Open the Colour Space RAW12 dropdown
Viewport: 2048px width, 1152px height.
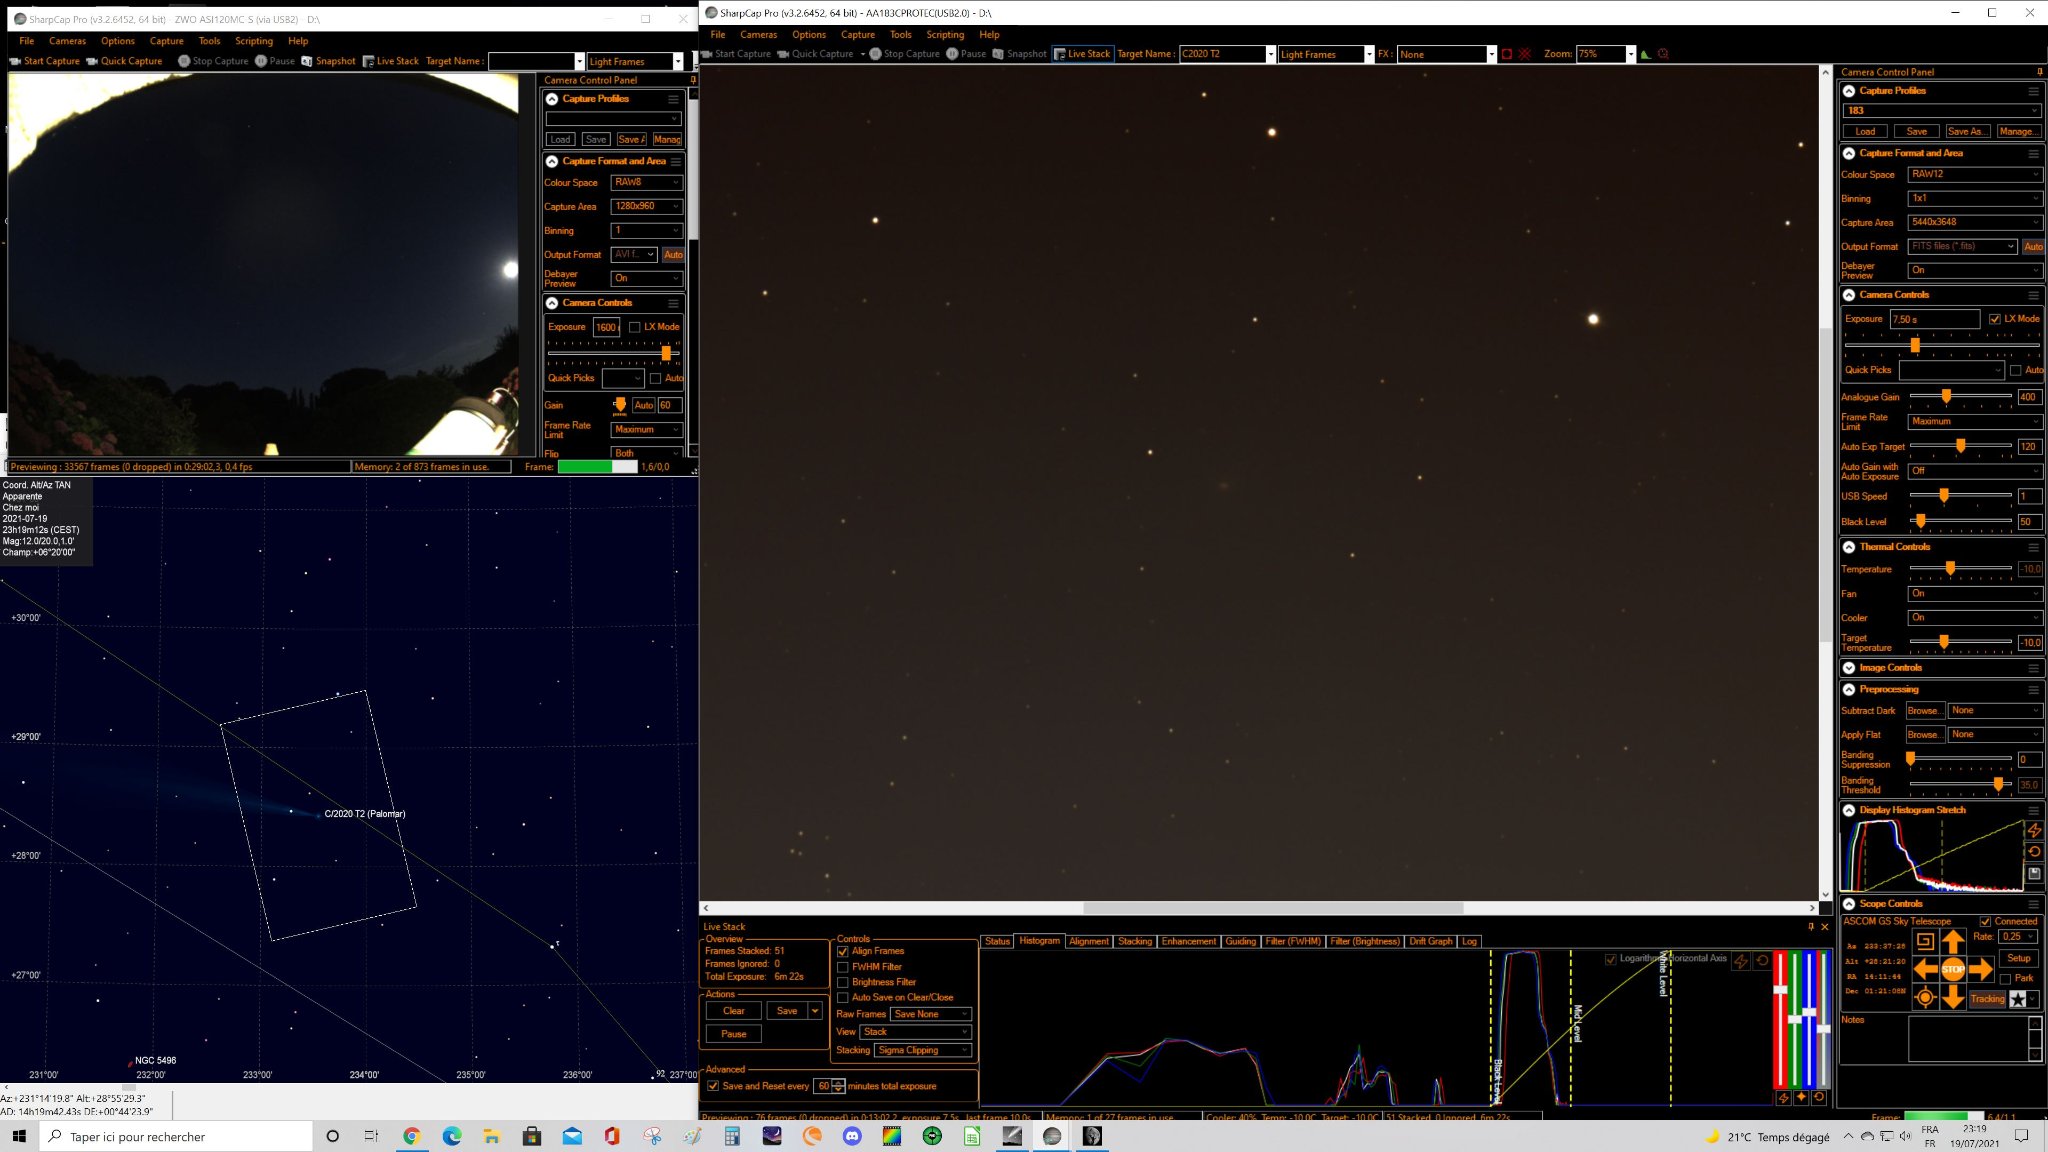tap(1975, 174)
